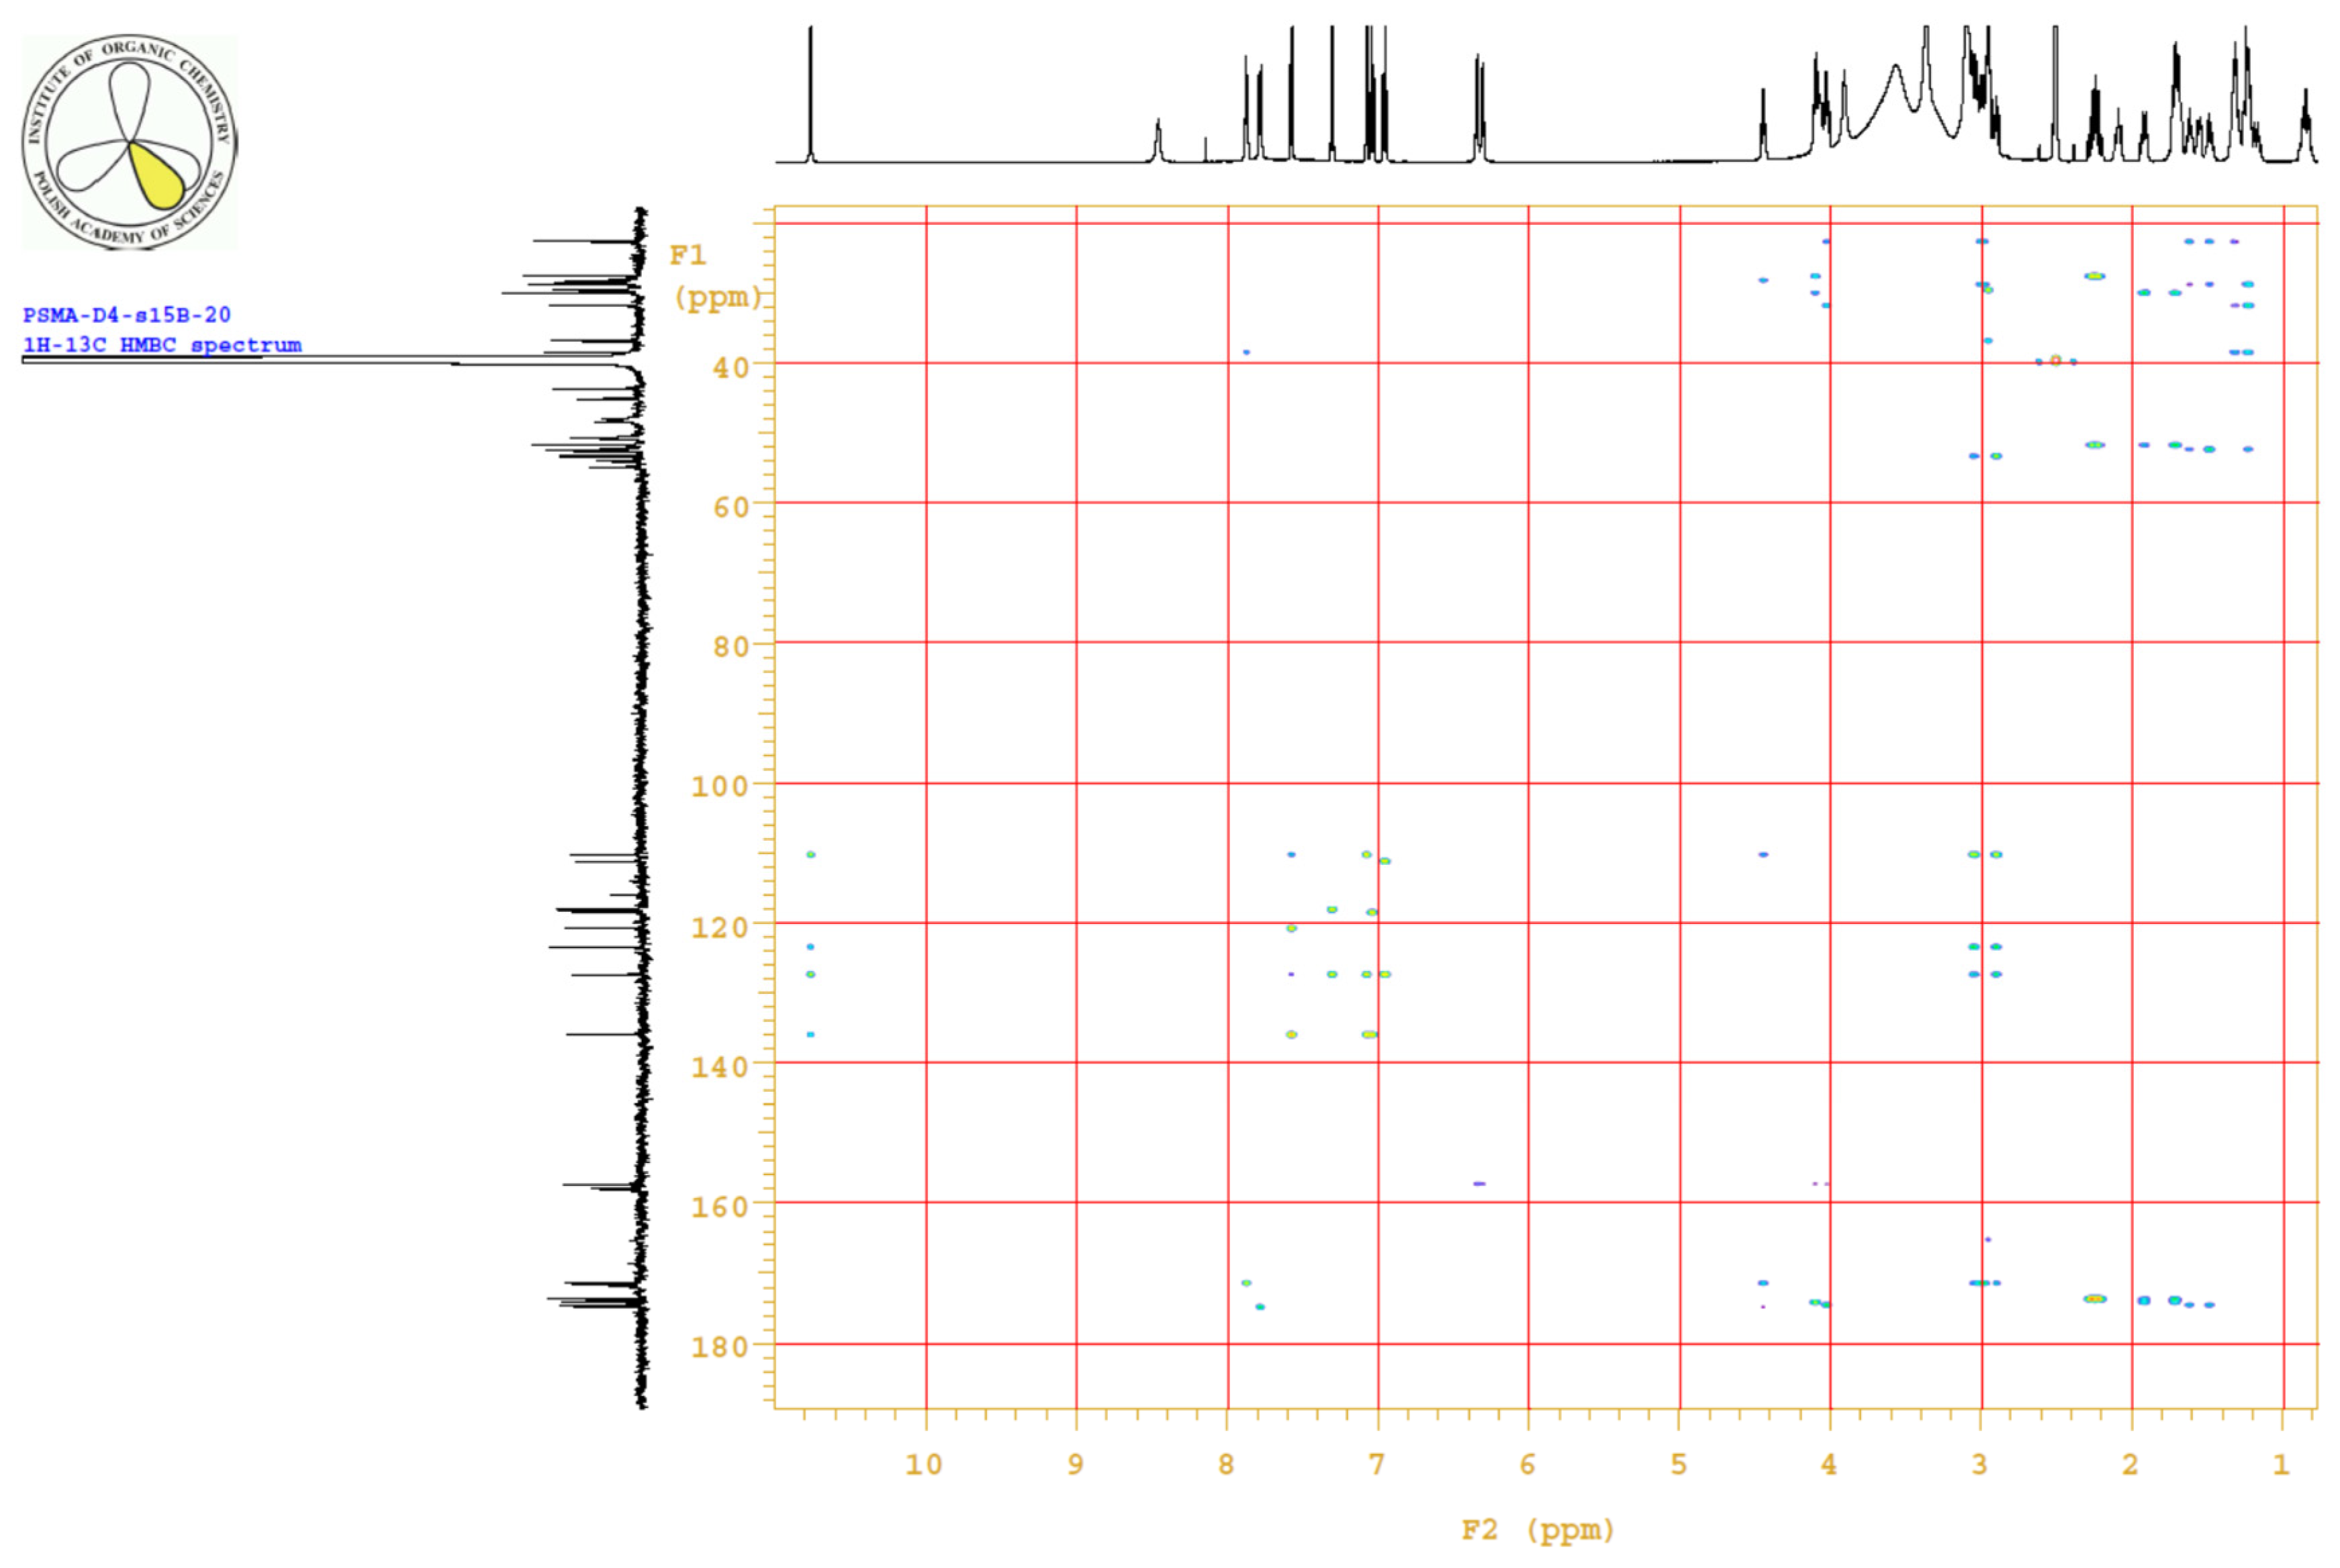Click the orange solvent cross-peak at 40 ppm

click(2055, 360)
